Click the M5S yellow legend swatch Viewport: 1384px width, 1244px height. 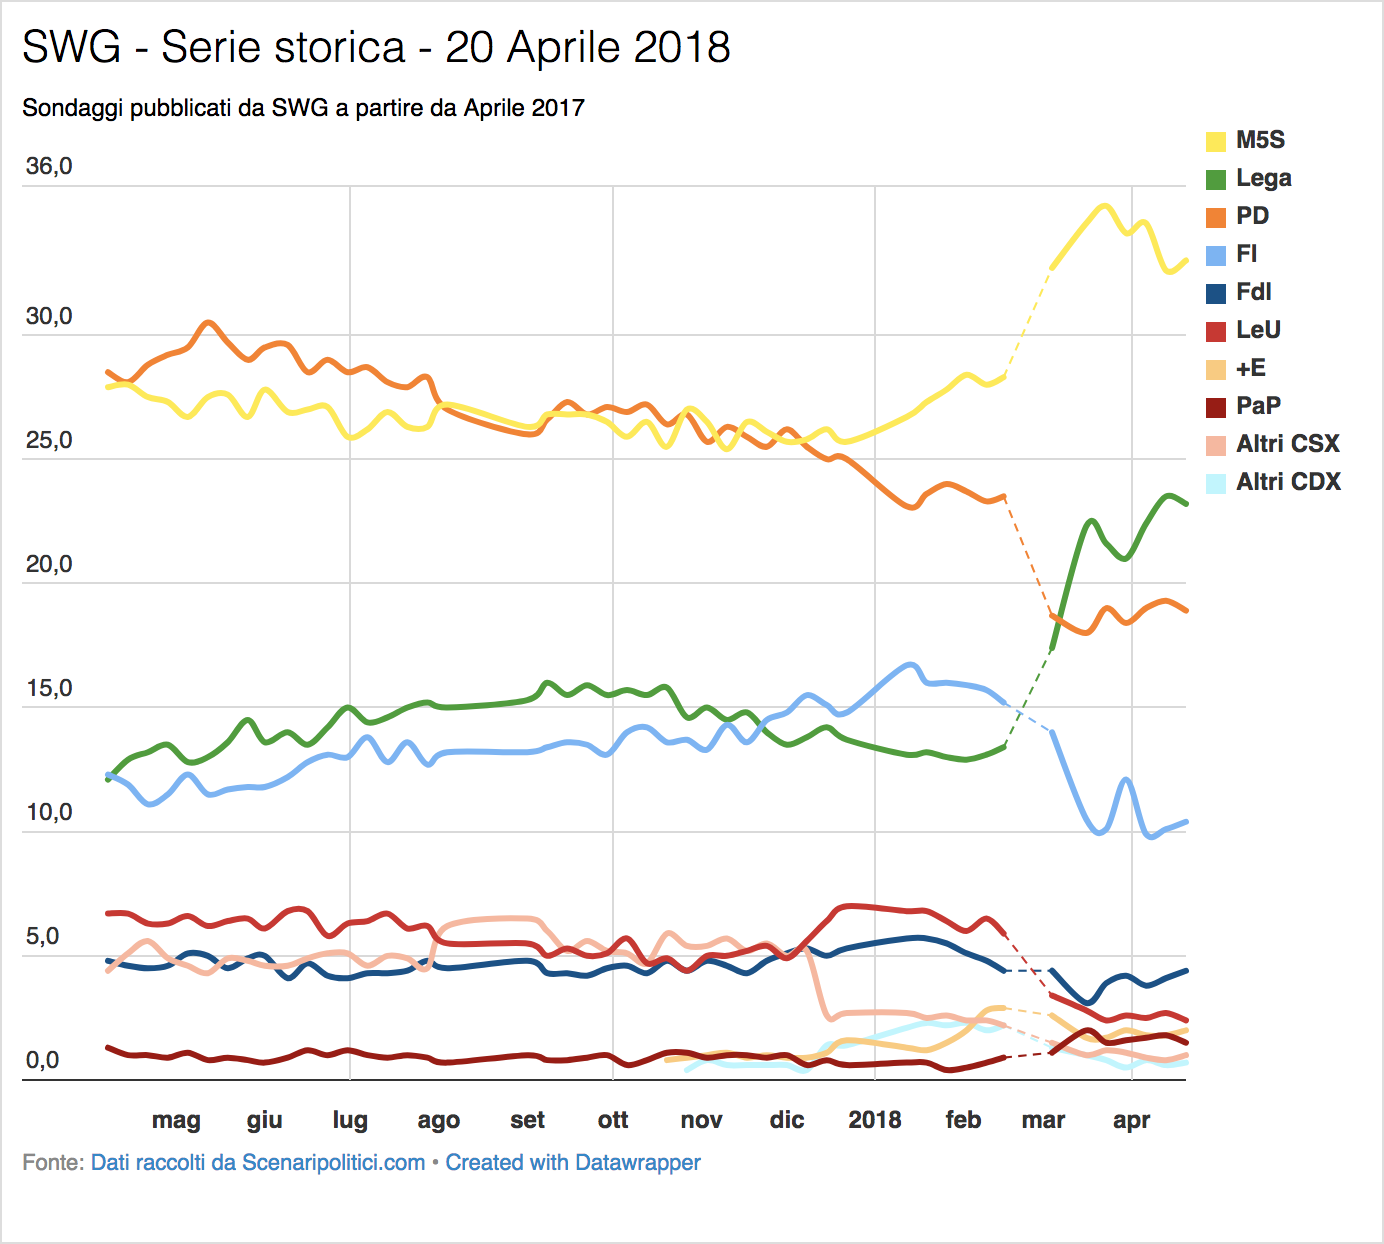[1216, 141]
